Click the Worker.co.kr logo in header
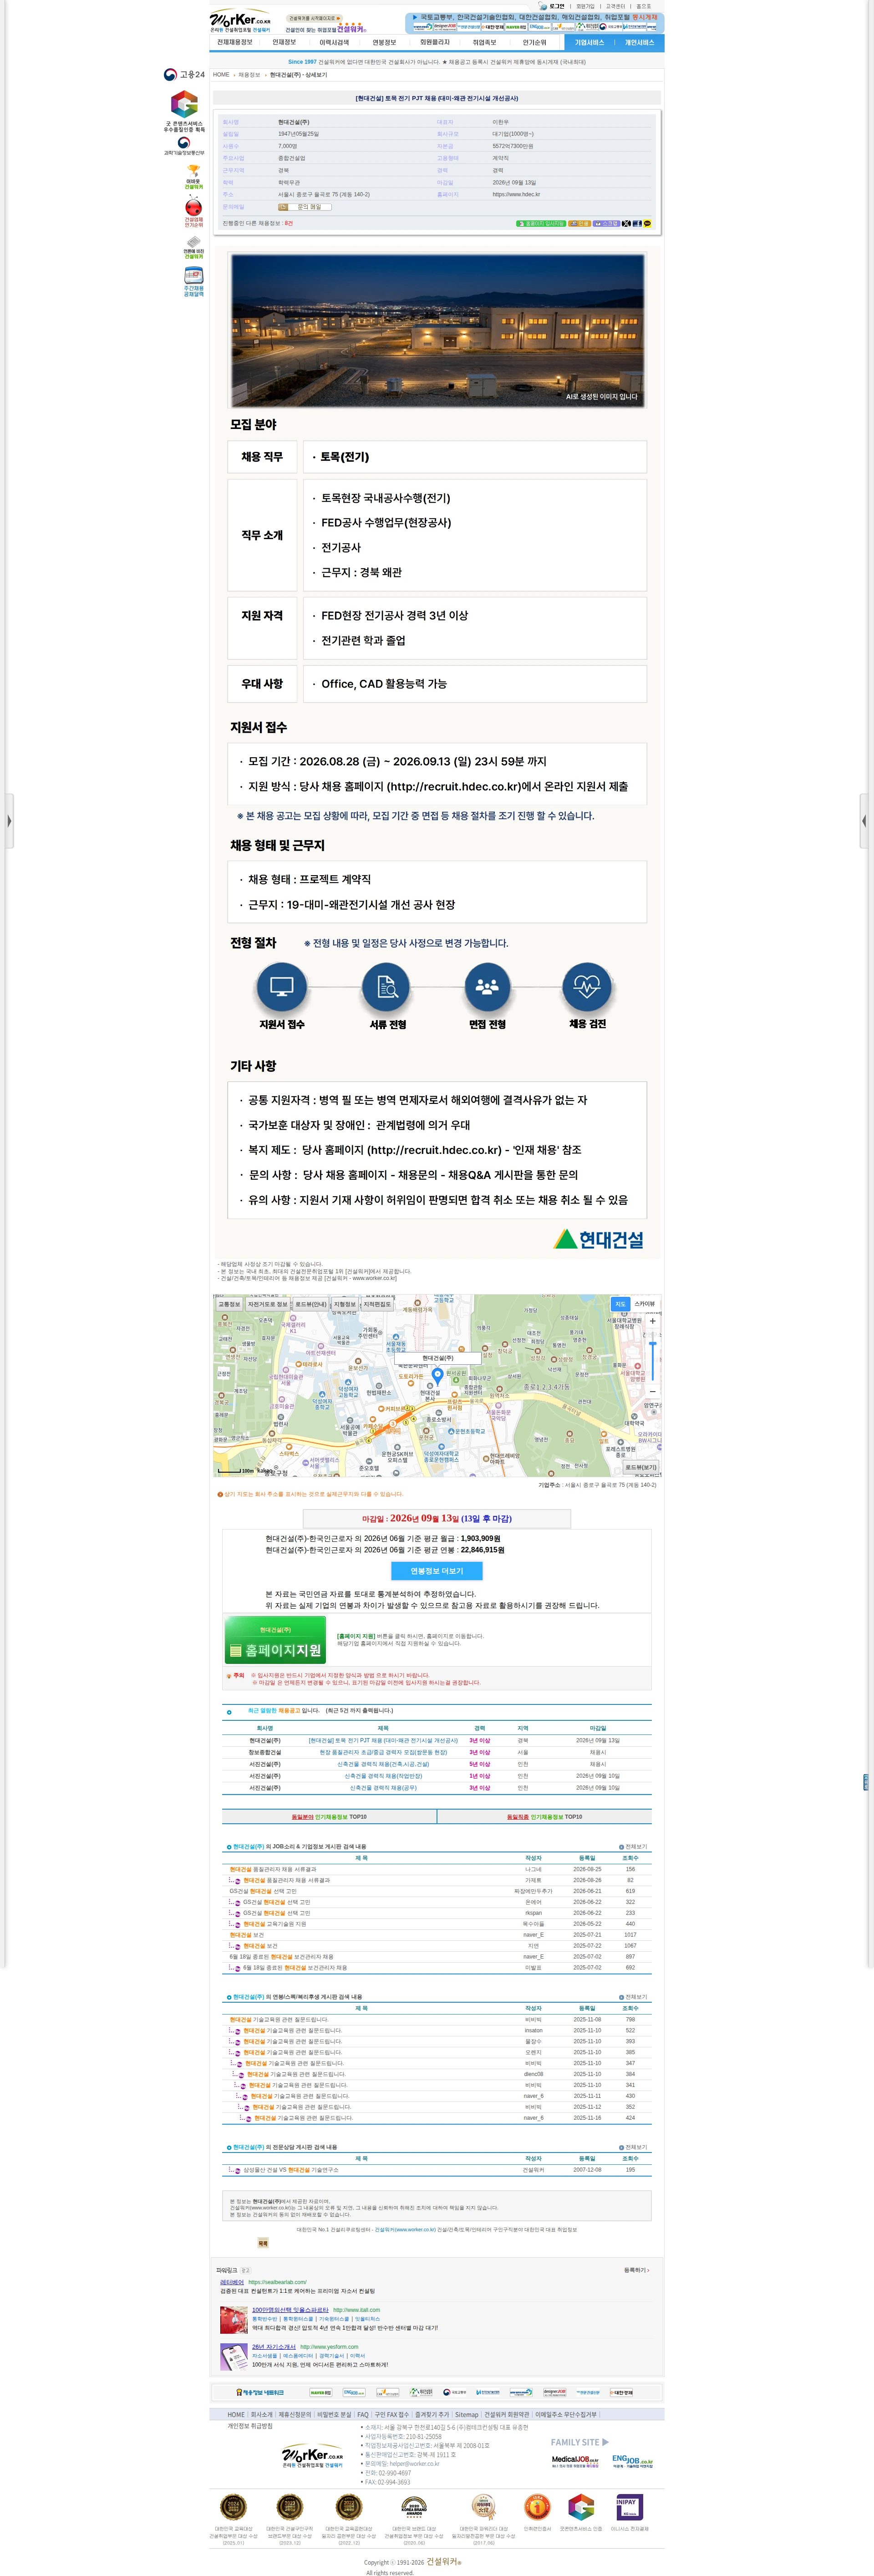874x2576 pixels. (240, 21)
